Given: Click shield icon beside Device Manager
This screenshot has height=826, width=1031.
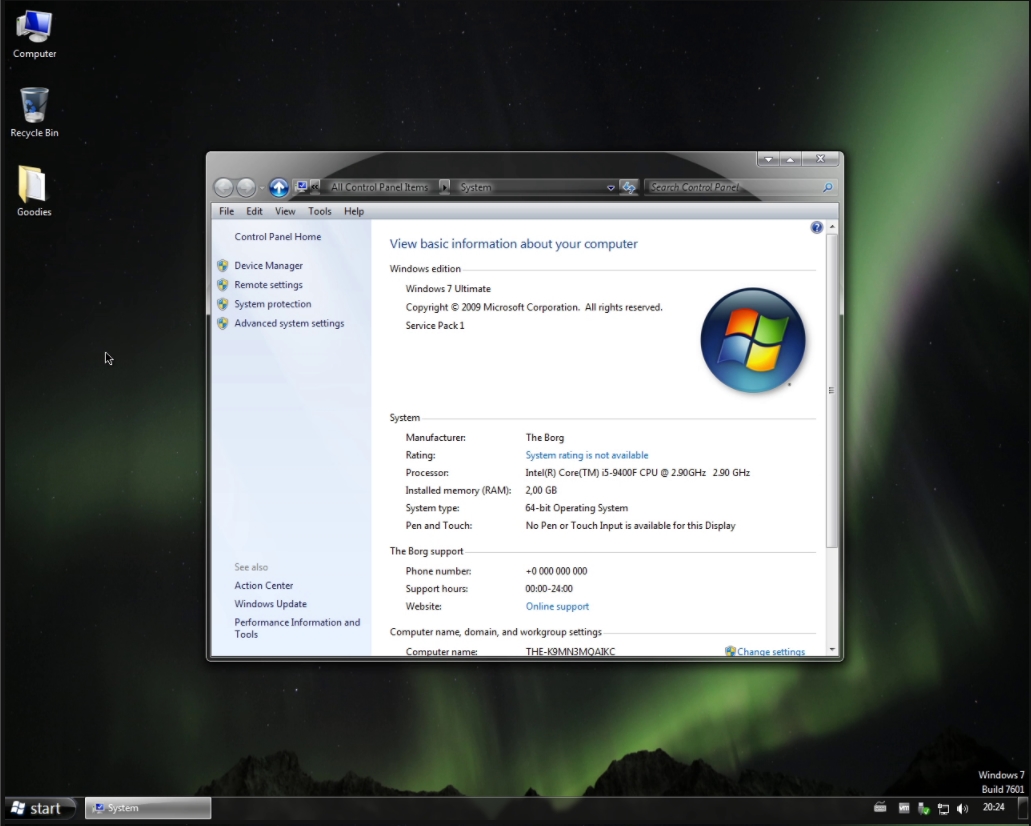Looking at the screenshot, I should tap(222, 266).
